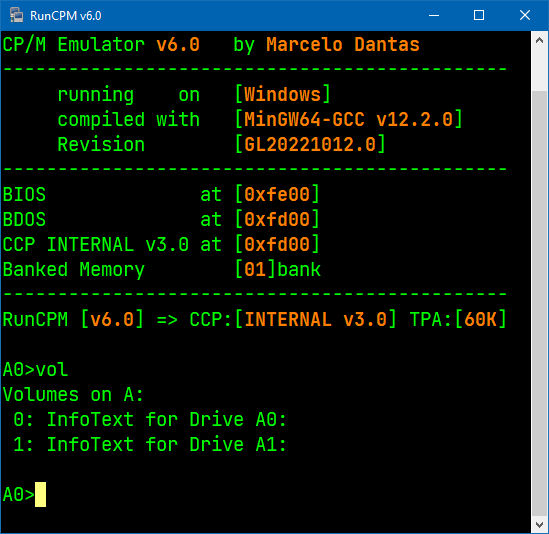
Task: Click the 'compiled with' label
Action: [x=128, y=119]
